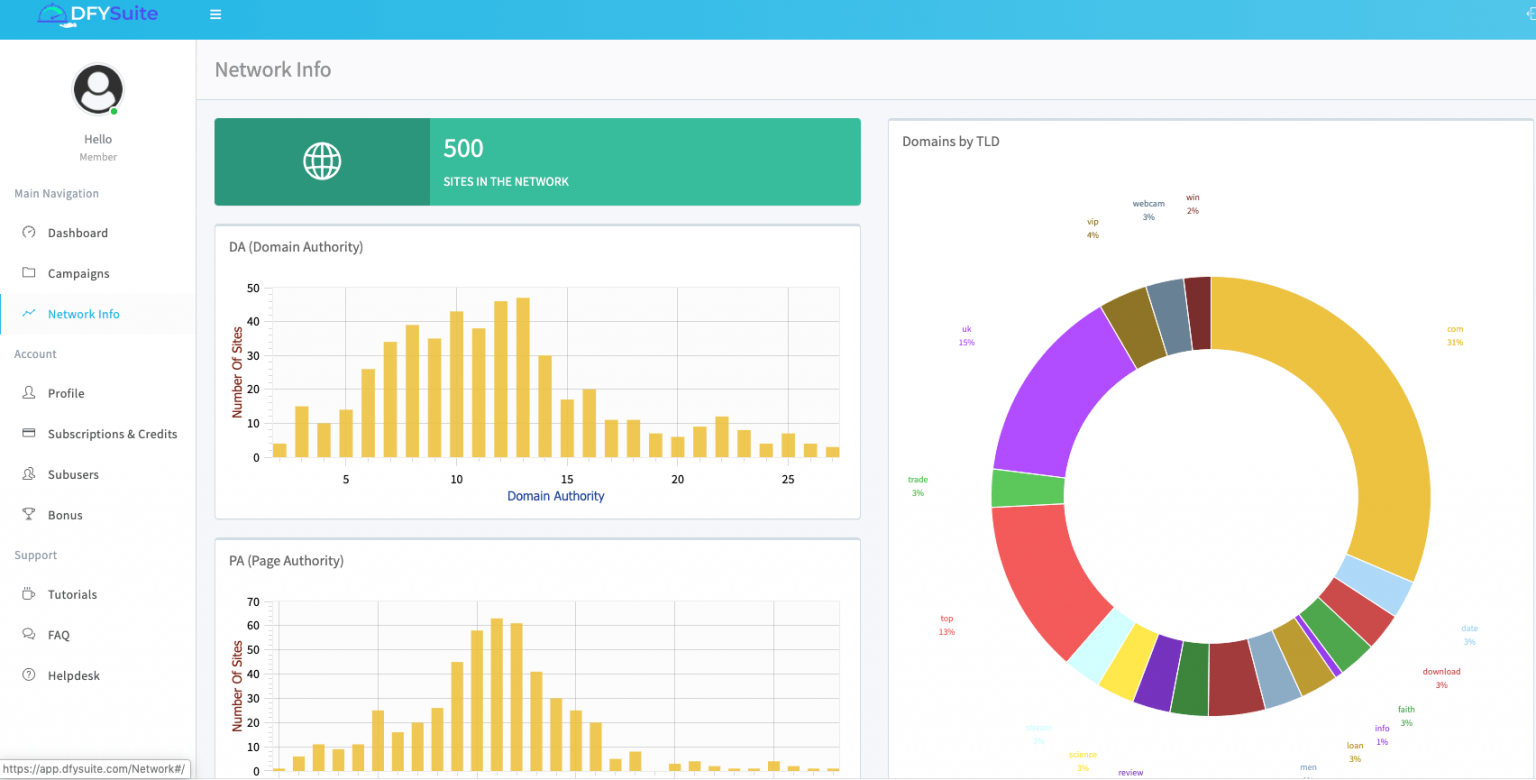The height and width of the screenshot is (780, 1536).
Task: Click the Subusers people icon
Action: [28, 474]
